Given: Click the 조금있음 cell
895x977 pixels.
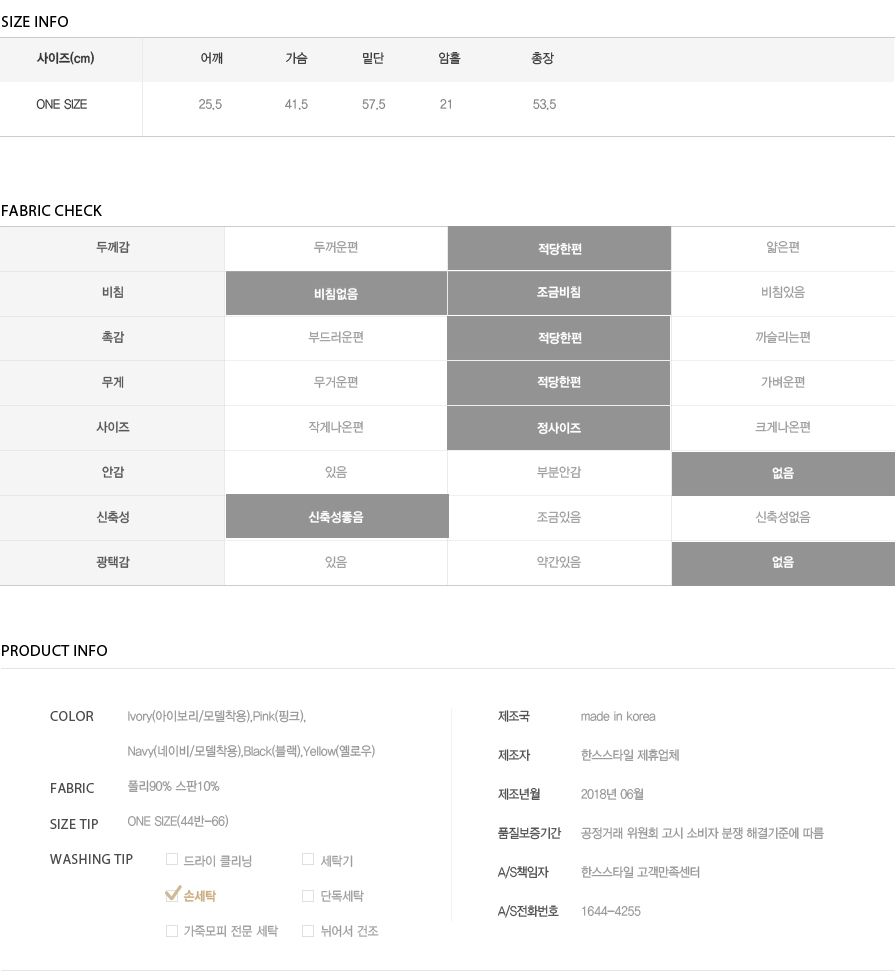Looking at the screenshot, I should click(x=559, y=517).
